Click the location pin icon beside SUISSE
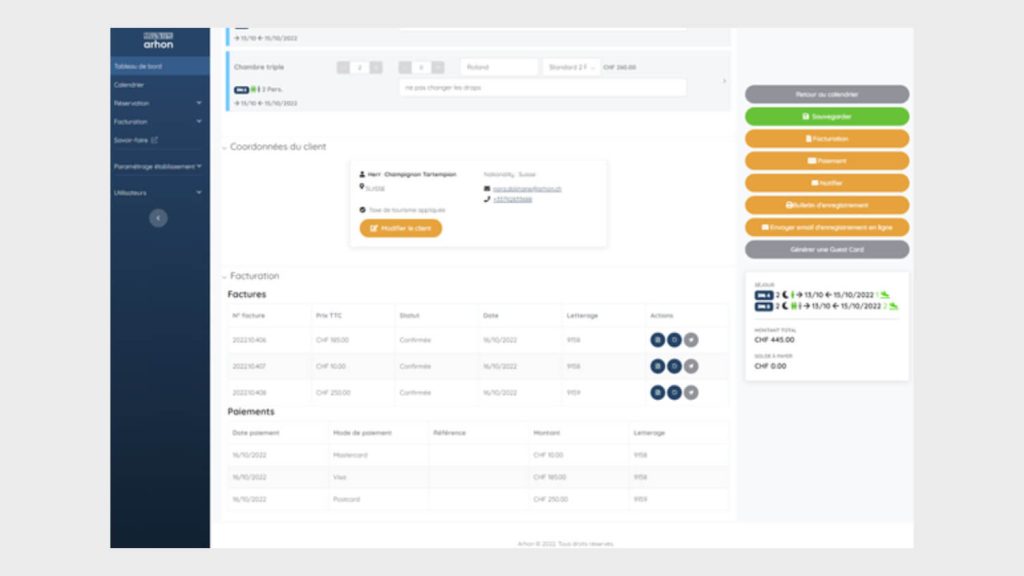The image size is (1024, 576). pyautogui.click(x=362, y=187)
